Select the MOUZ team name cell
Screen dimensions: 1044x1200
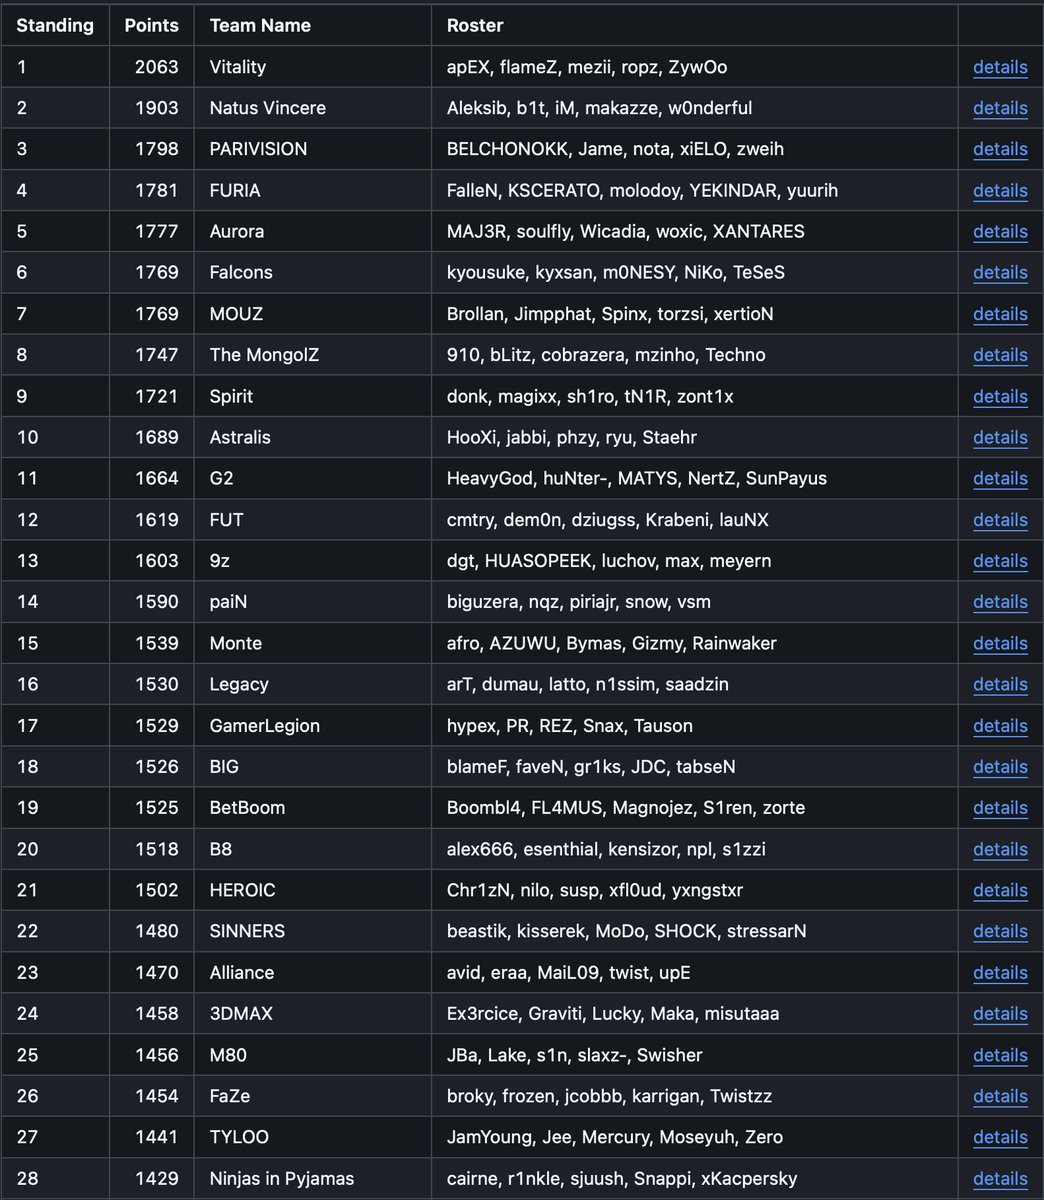pyautogui.click(x=313, y=314)
